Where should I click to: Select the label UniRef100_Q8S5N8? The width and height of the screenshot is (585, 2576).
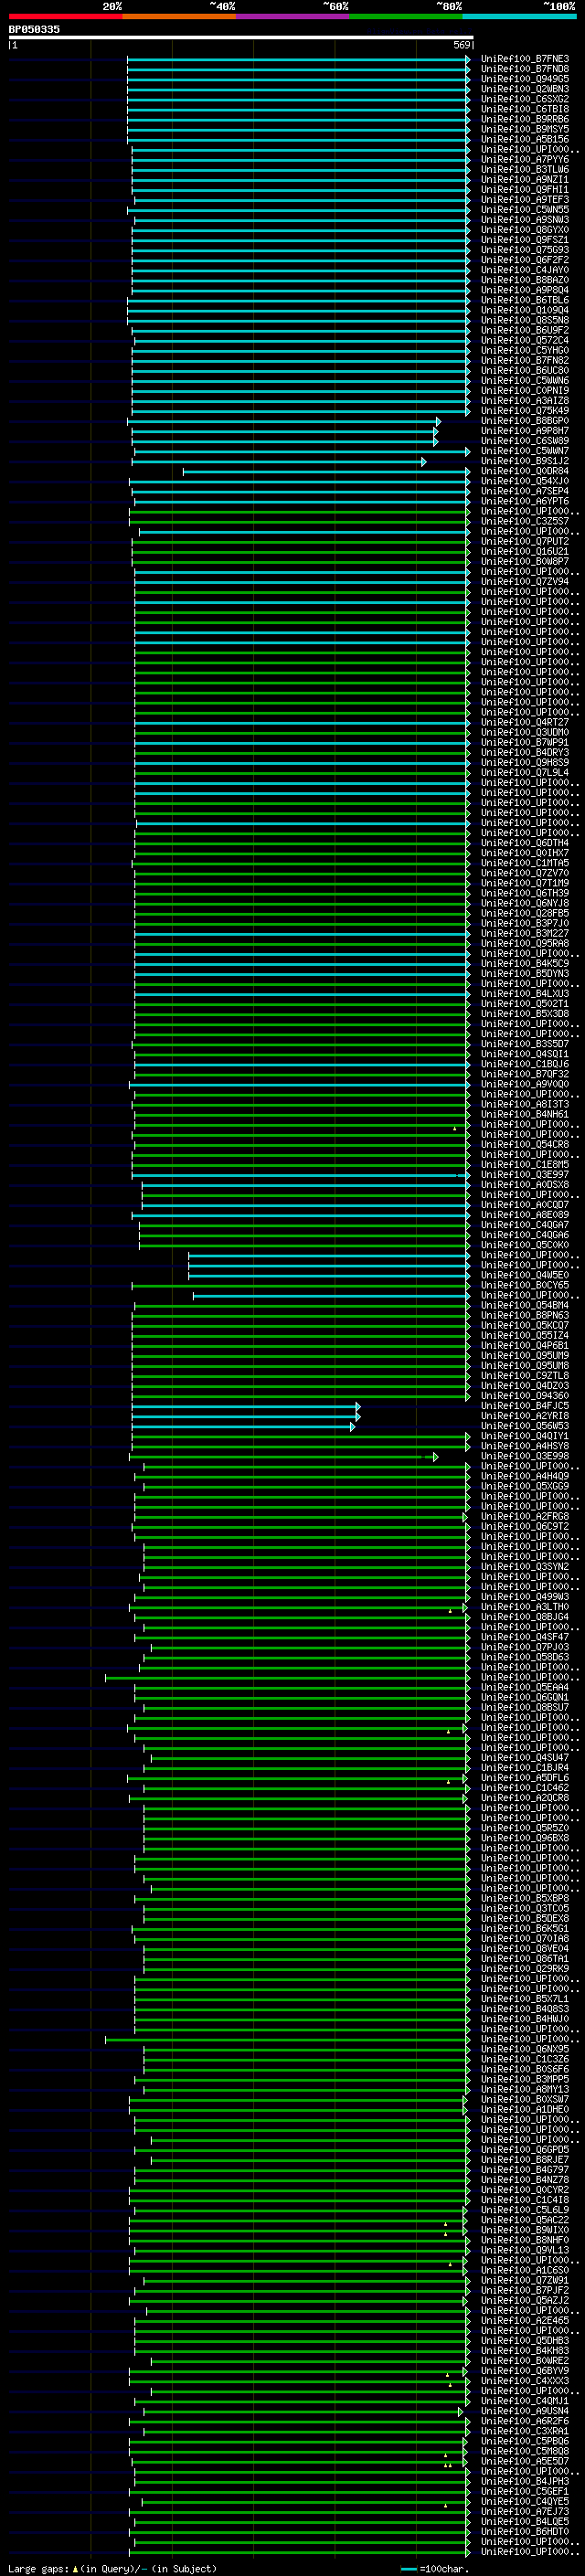click(525, 320)
